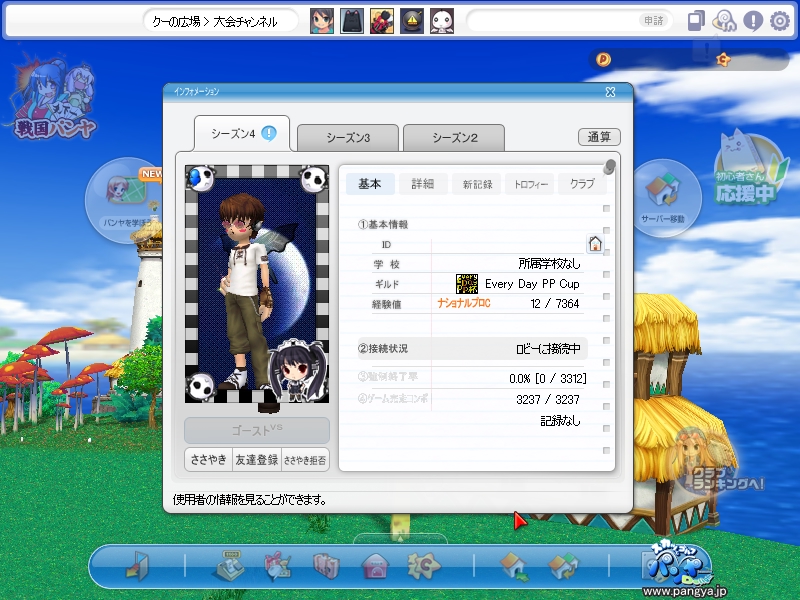The width and height of the screenshot is (800, 600).
Task: Click the '0.0% [0 / 3312]' value
Action: (x=548, y=378)
